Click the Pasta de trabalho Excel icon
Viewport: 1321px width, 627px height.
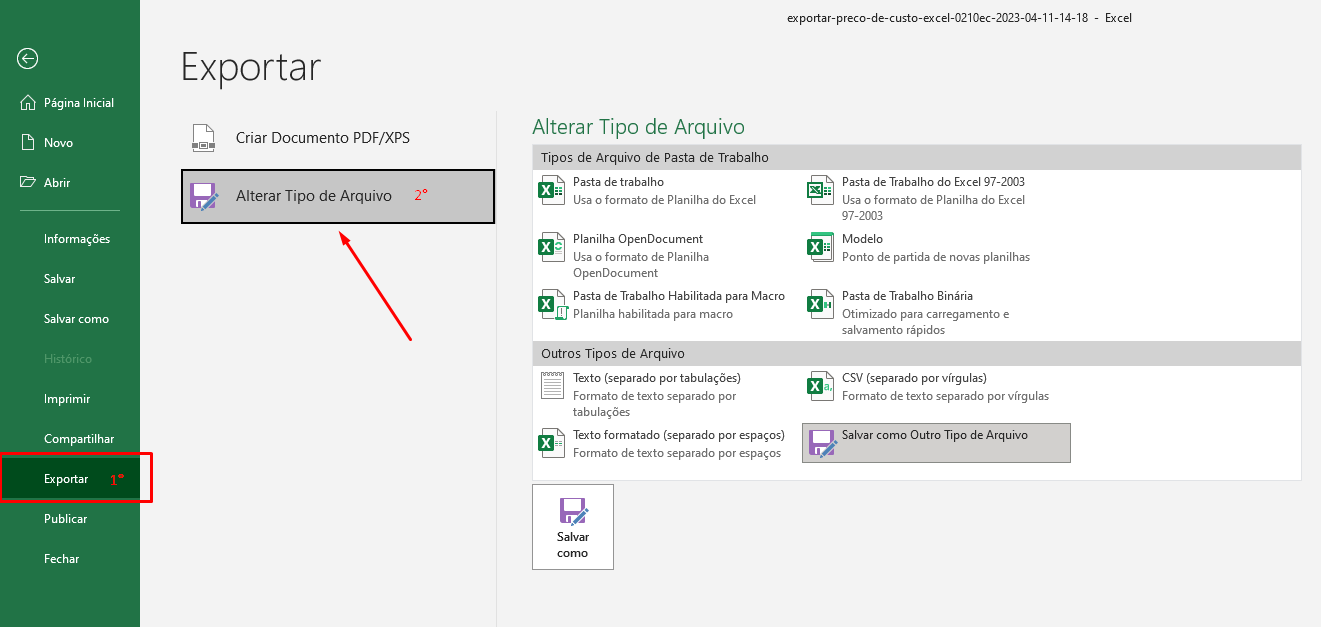(x=552, y=190)
